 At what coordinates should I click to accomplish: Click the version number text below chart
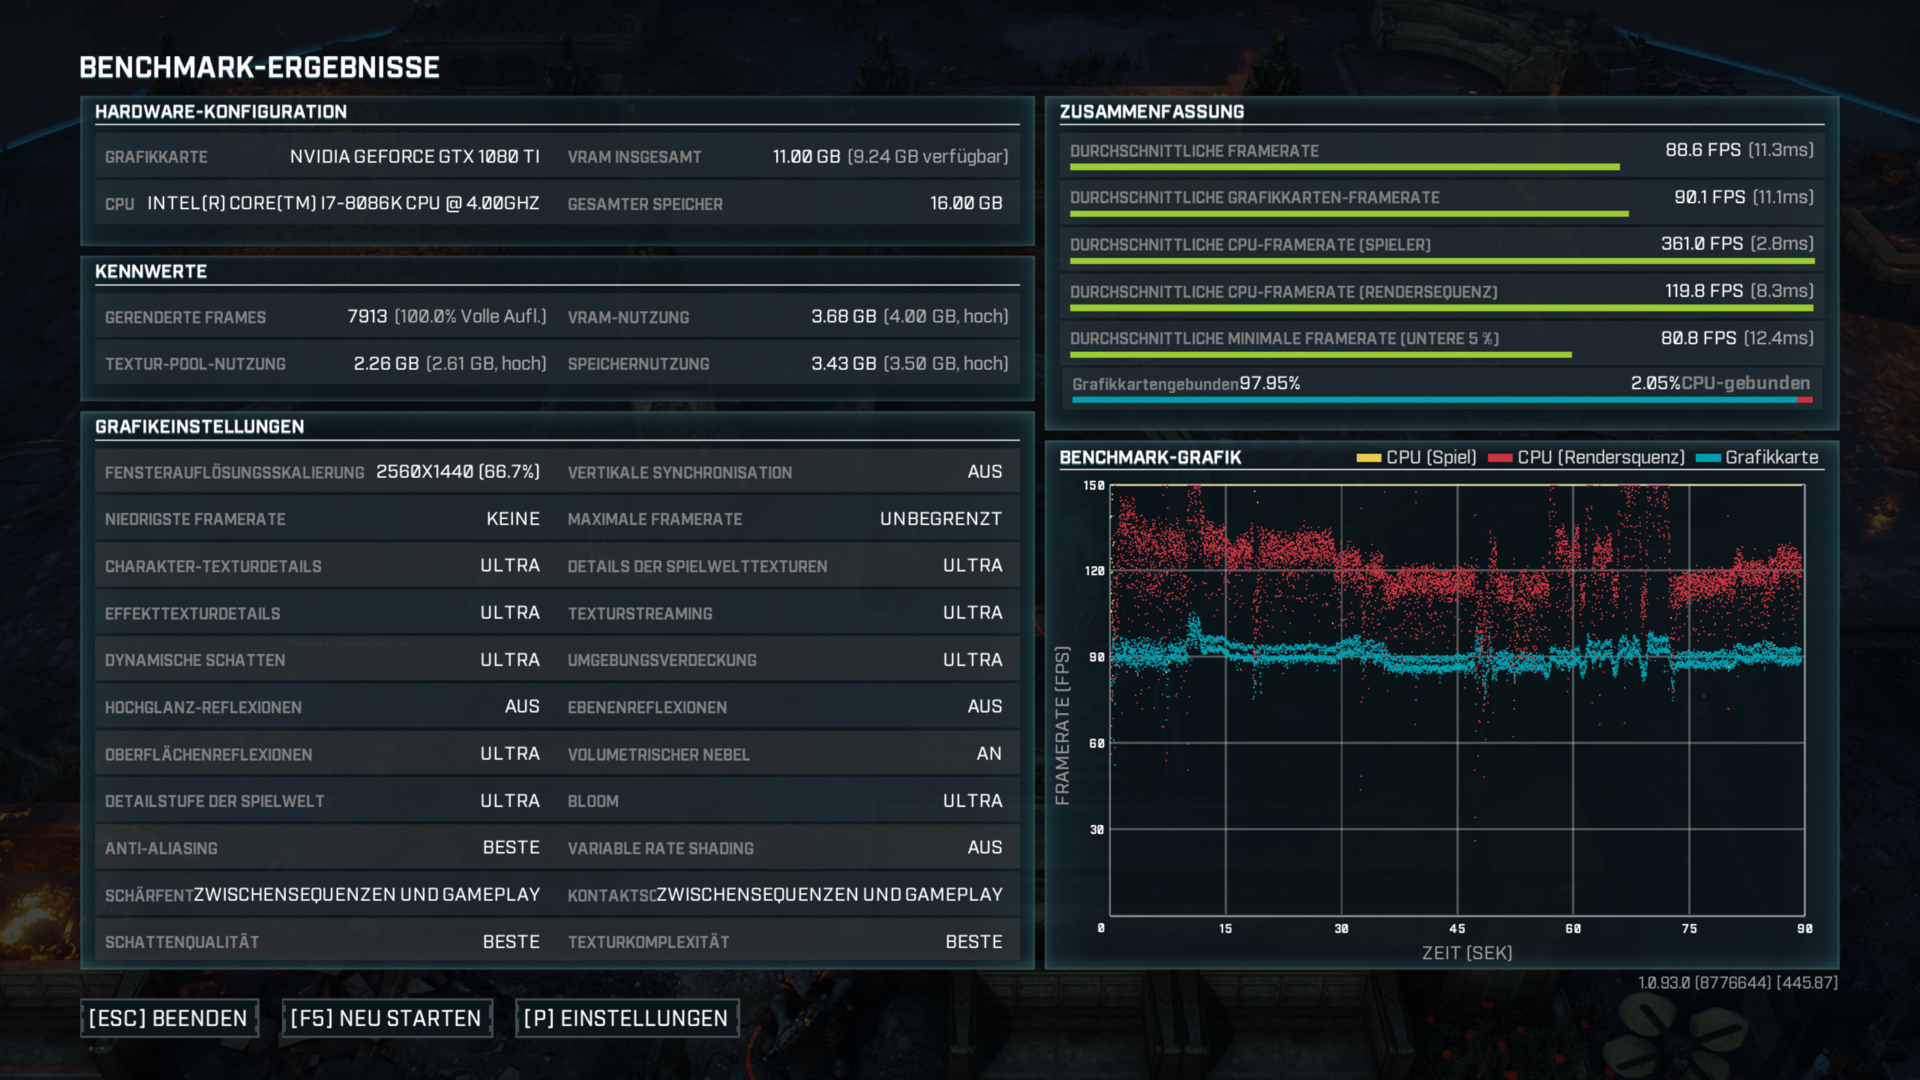pyautogui.click(x=1737, y=983)
